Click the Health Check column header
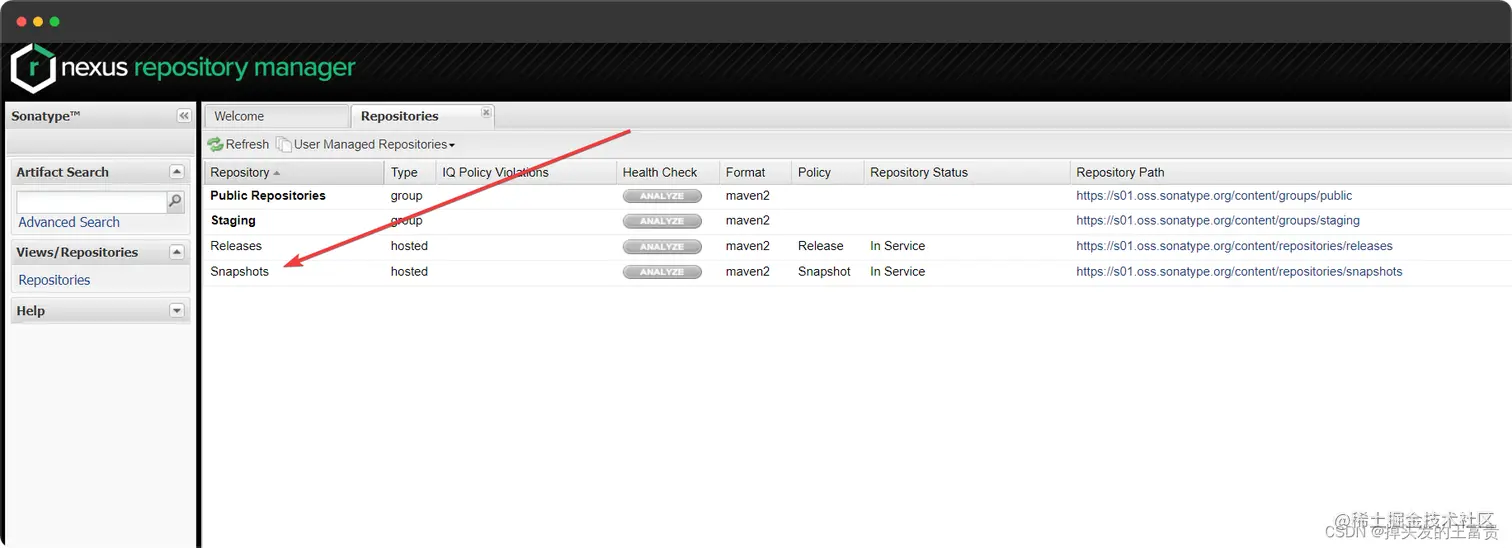 (x=668, y=172)
